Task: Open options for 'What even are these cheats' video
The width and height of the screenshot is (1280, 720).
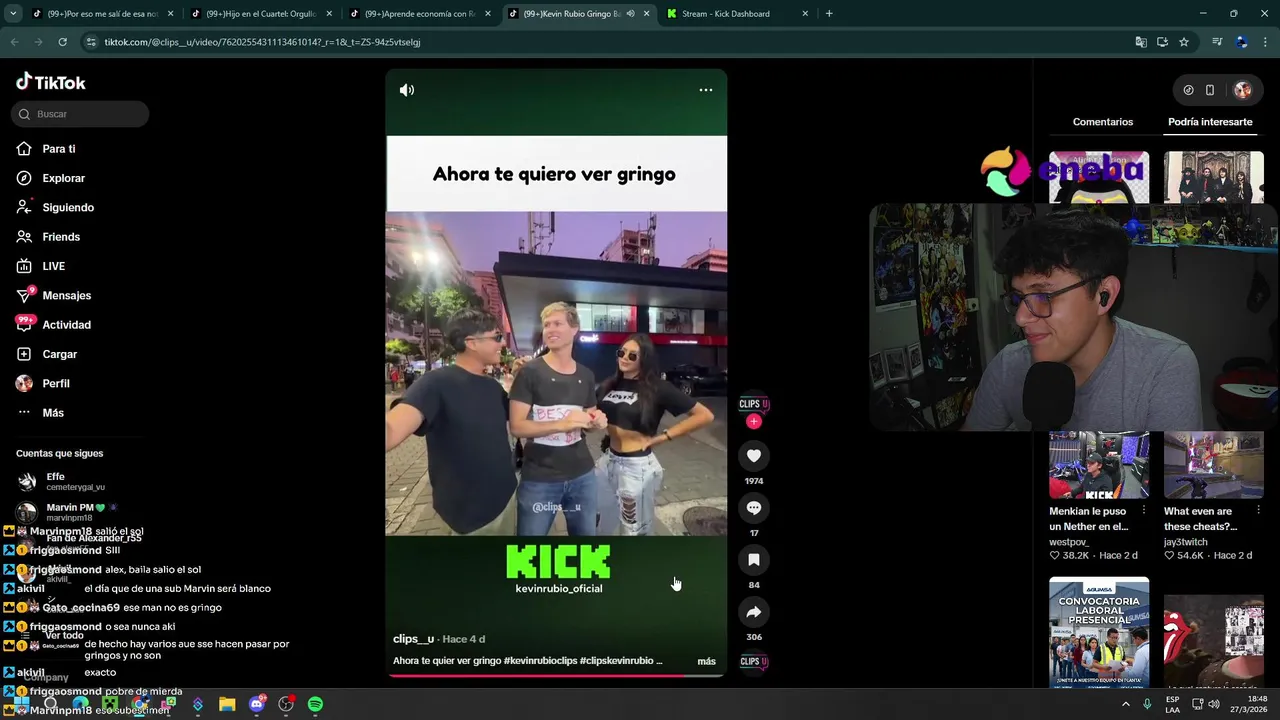Action: click(1259, 511)
